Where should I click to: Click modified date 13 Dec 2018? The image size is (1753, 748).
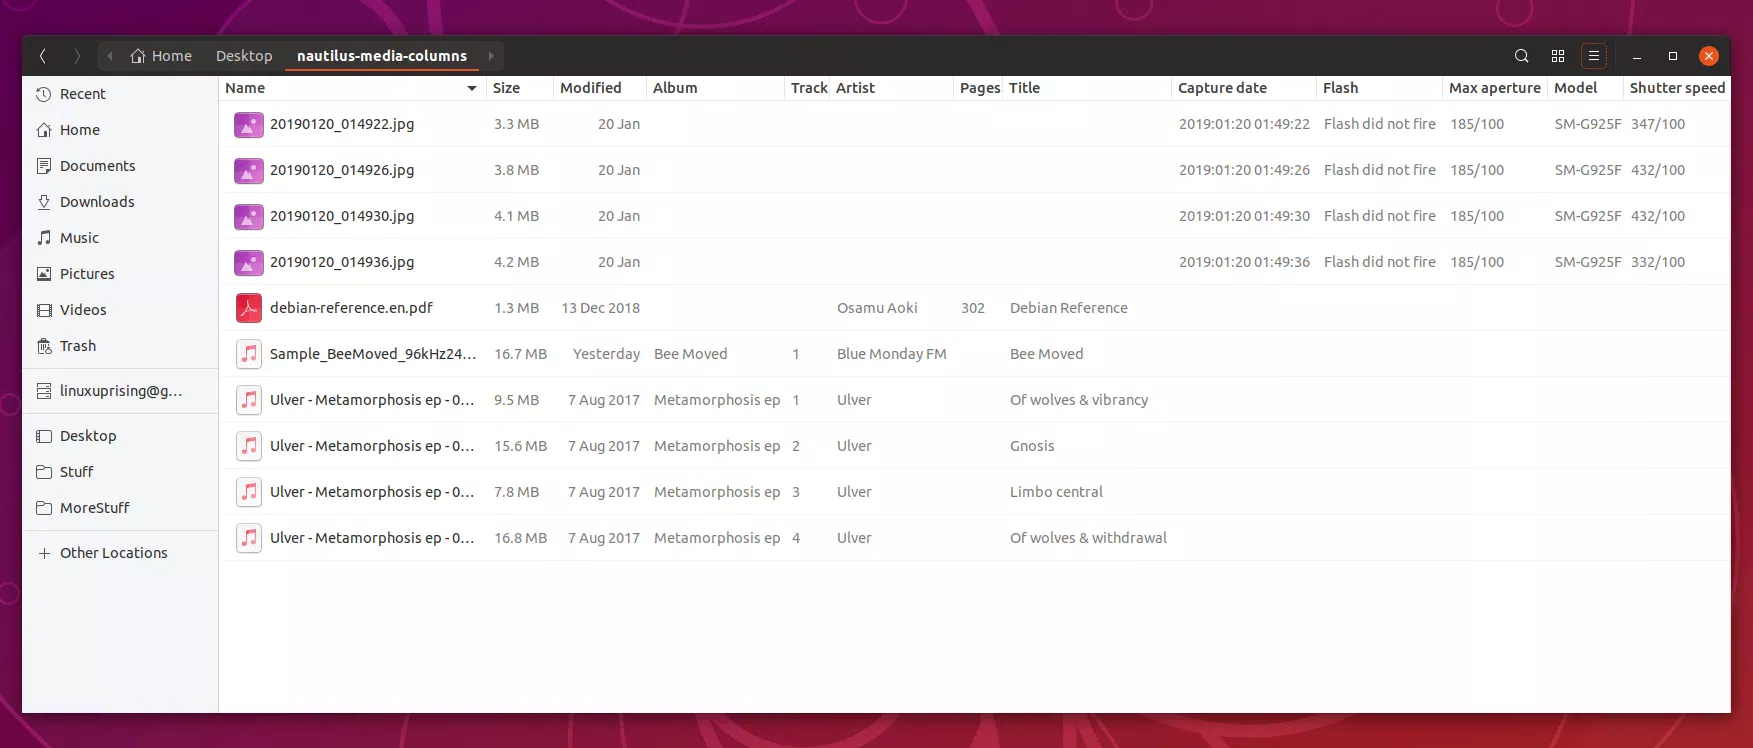tap(600, 308)
